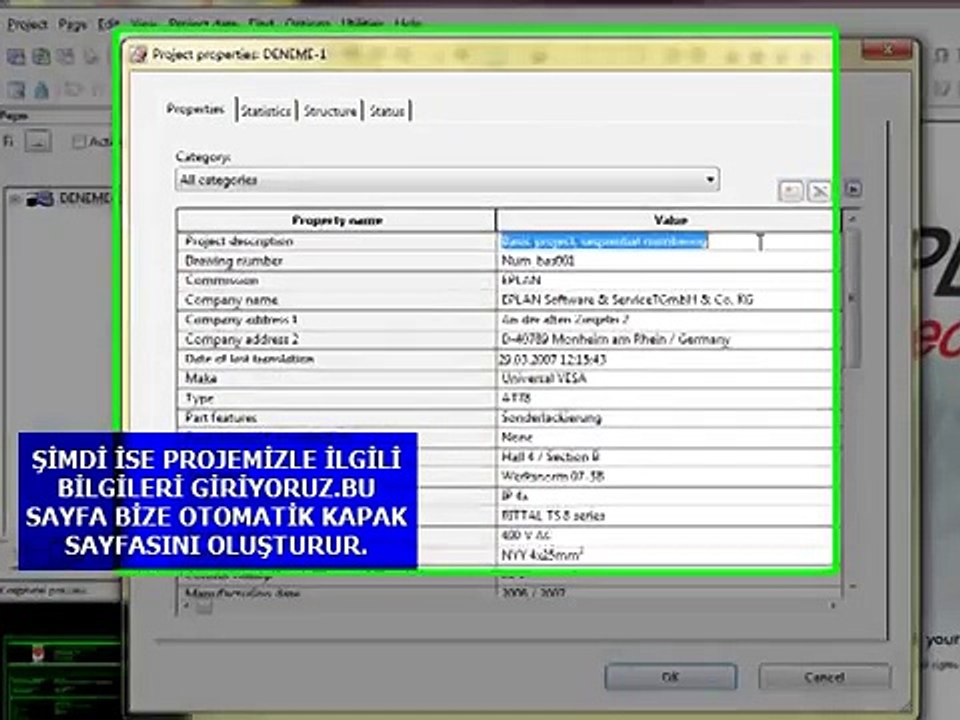Click the 'Part features' property name

221,418
